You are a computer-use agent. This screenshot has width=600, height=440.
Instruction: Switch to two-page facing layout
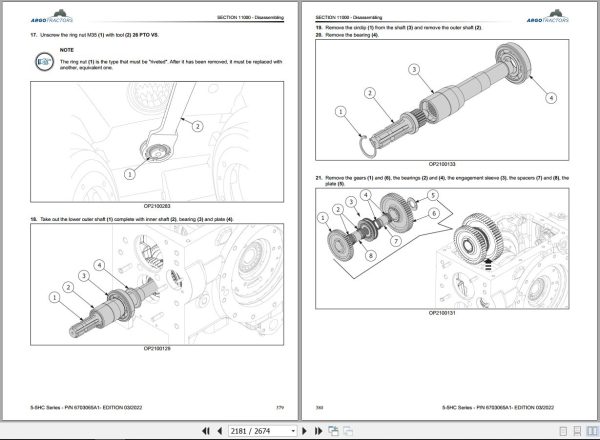click(x=592, y=431)
